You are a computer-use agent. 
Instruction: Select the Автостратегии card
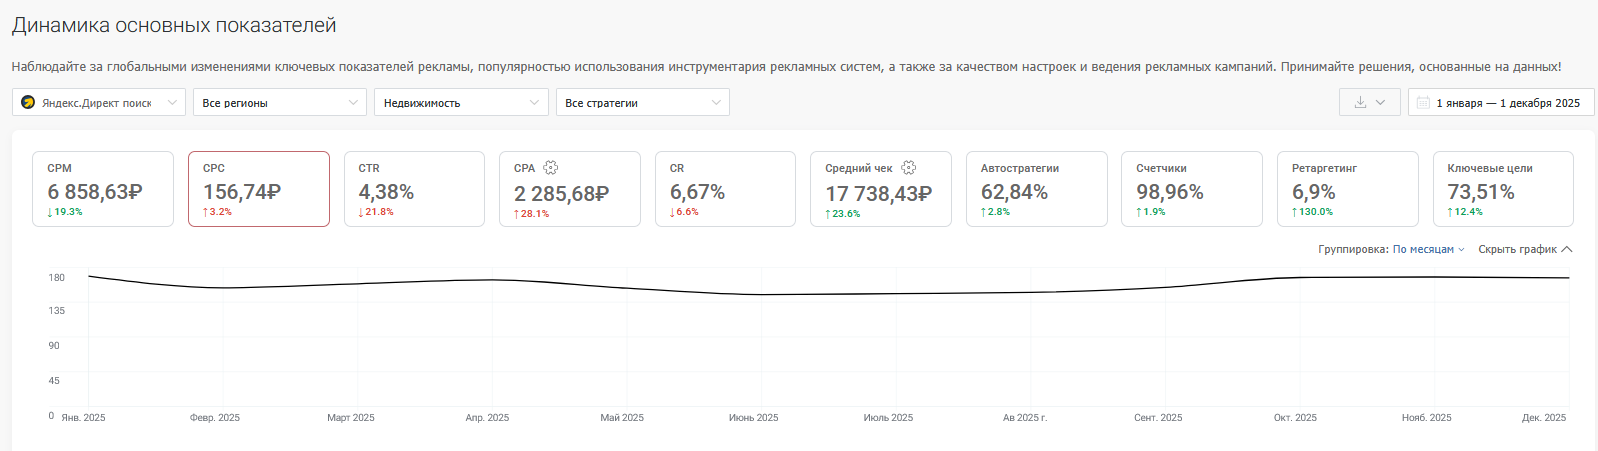[1037, 189]
